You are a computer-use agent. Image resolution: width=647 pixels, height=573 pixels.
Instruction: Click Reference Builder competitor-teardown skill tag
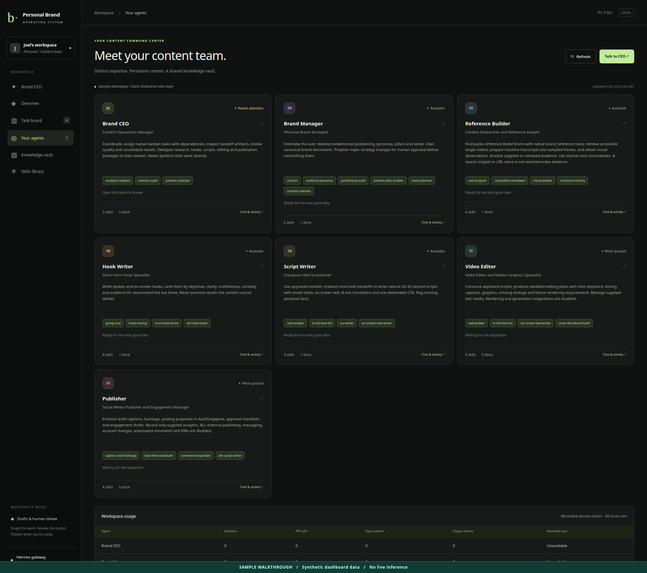(x=510, y=181)
